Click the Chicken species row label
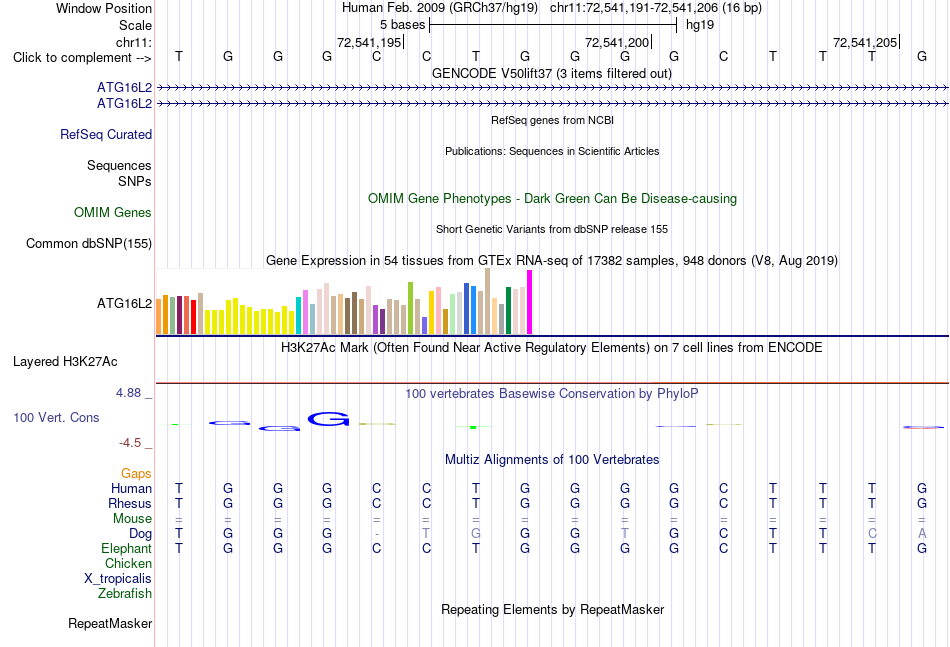The height and width of the screenshot is (647, 950). coord(128,563)
